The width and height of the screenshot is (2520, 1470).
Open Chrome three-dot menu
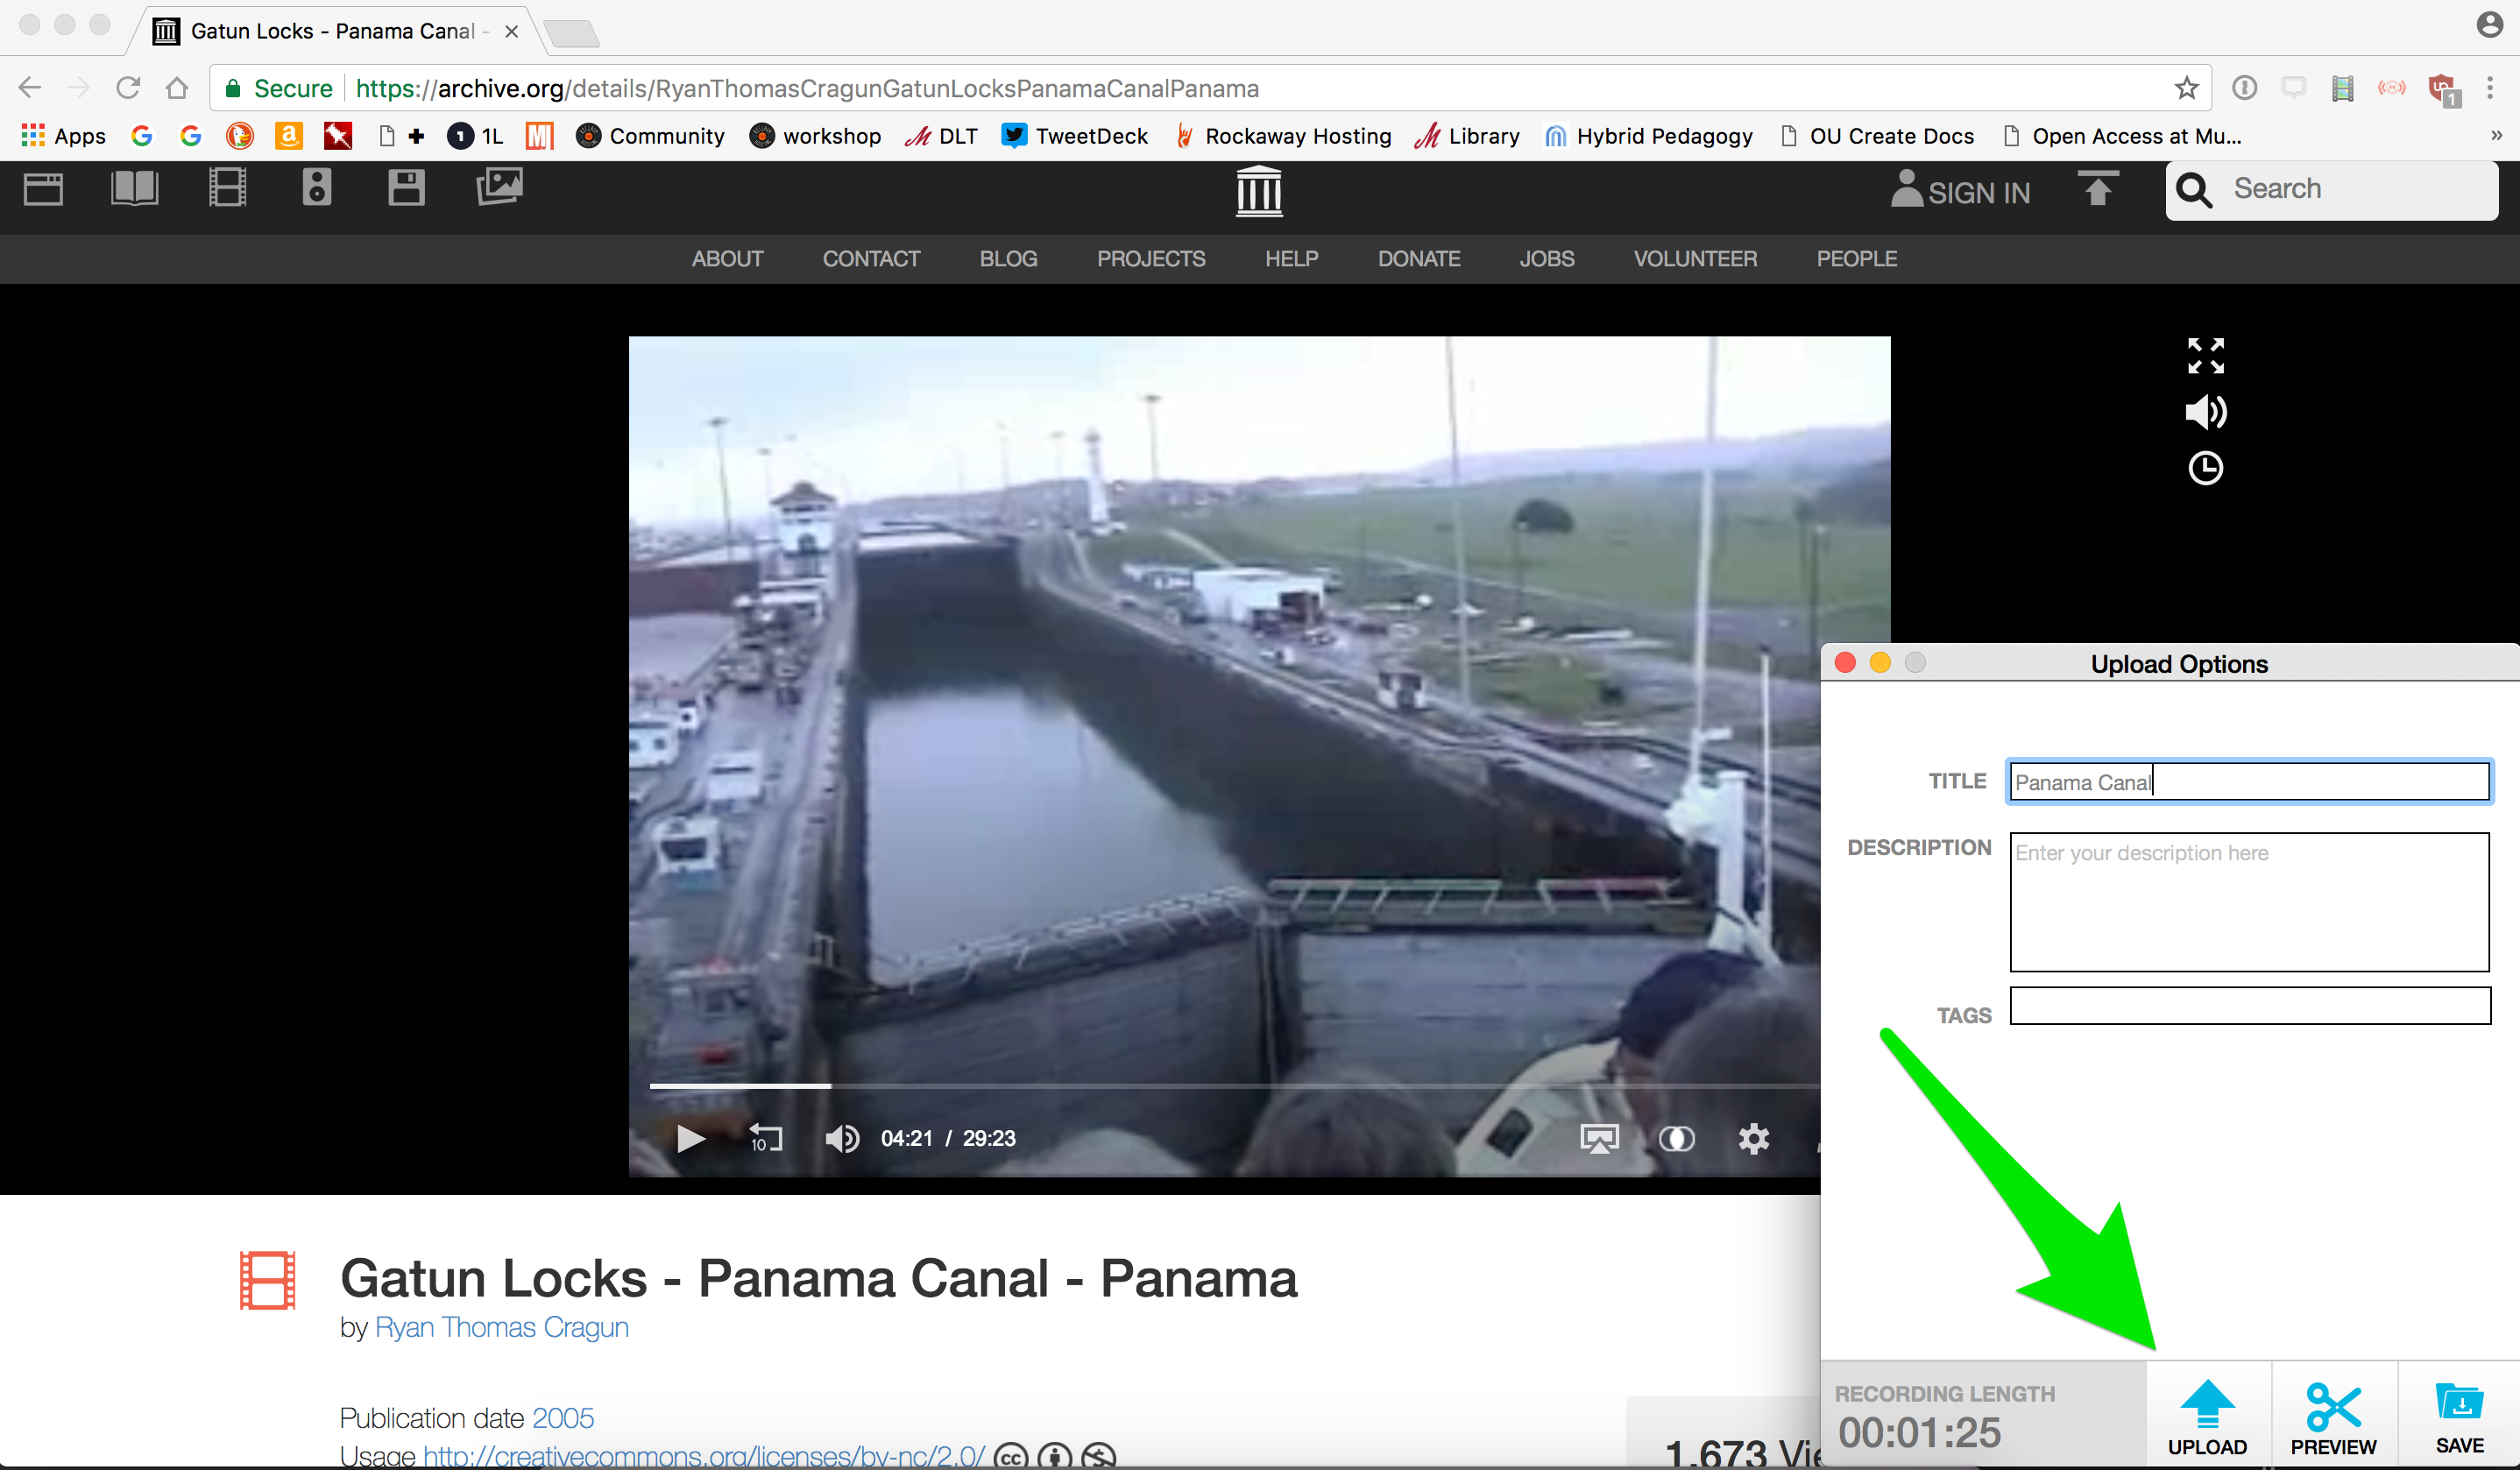click(x=2490, y=88)
